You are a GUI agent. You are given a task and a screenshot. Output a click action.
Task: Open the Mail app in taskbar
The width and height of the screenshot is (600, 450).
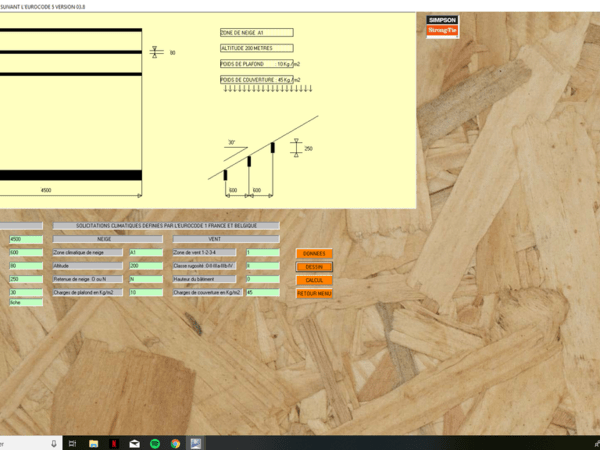(x=134, y=443)
